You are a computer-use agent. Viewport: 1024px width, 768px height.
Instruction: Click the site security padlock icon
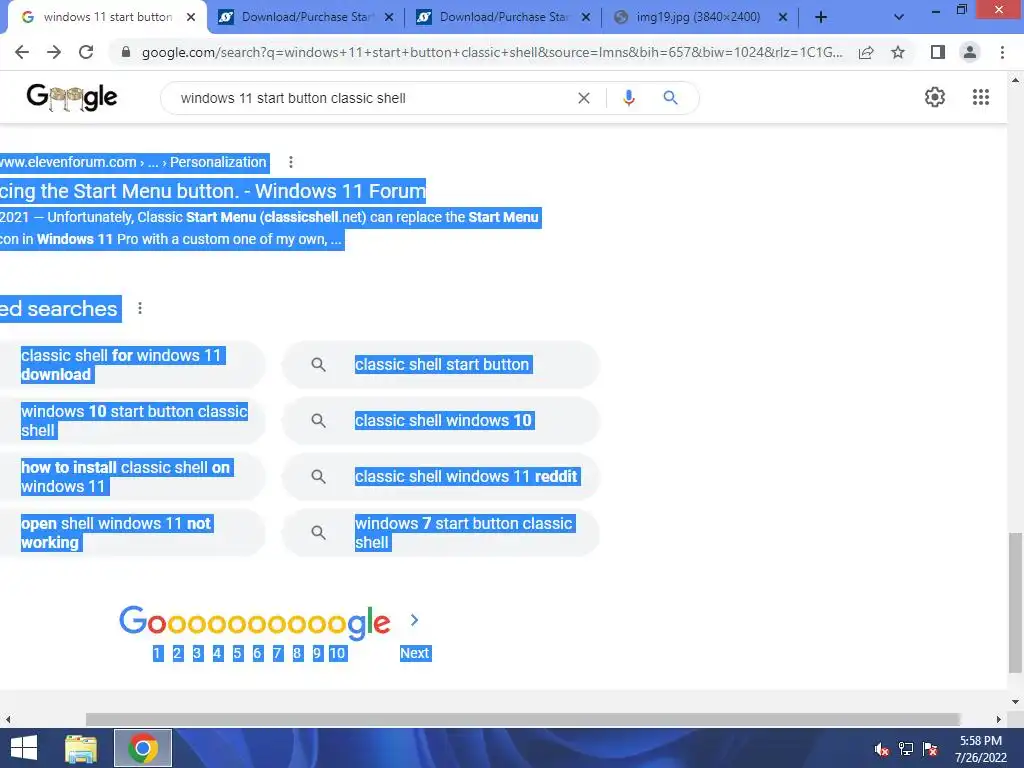point(126,52)
